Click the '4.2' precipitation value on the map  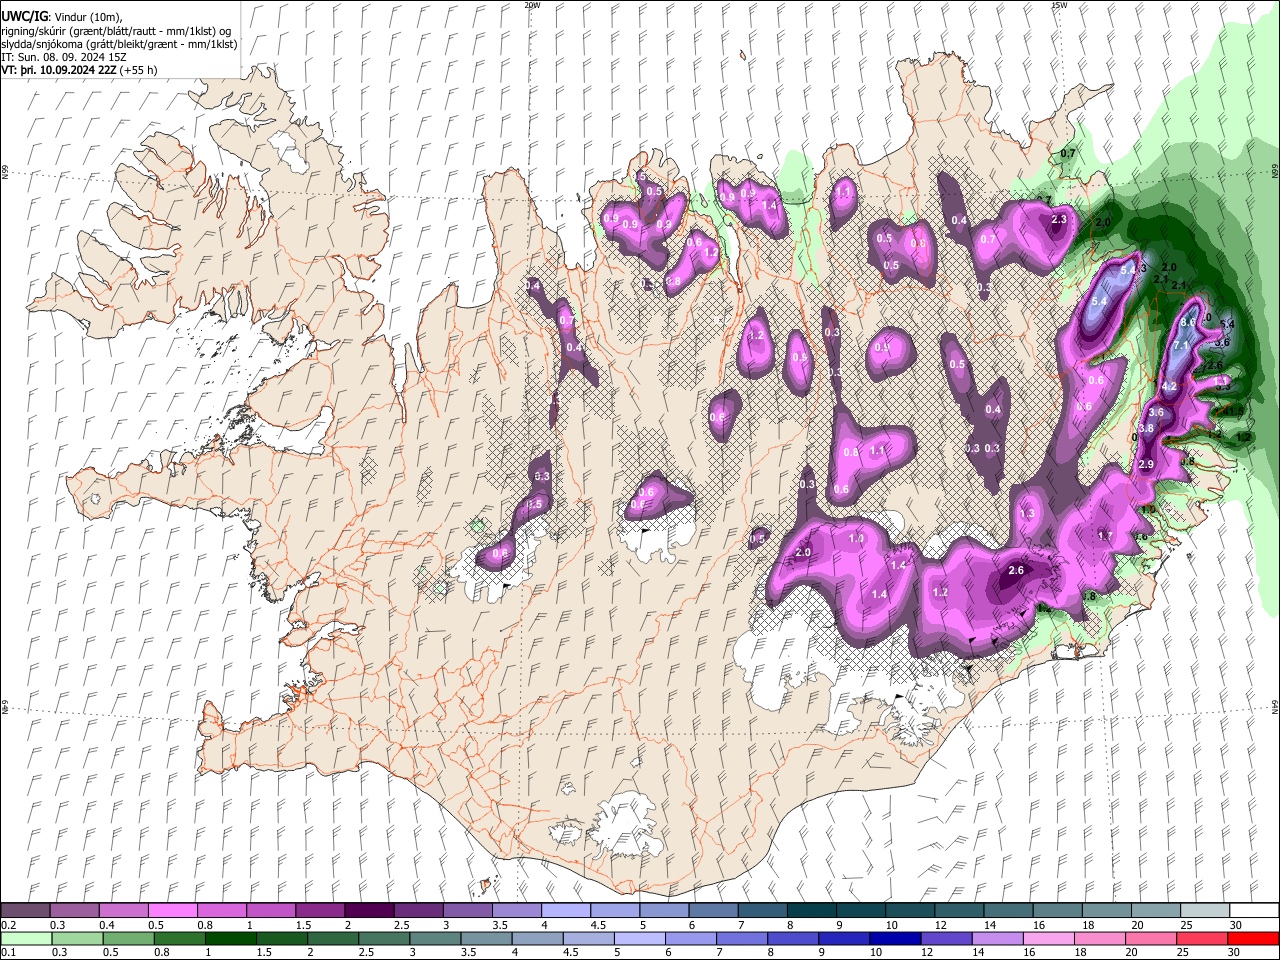(1169, 386)
